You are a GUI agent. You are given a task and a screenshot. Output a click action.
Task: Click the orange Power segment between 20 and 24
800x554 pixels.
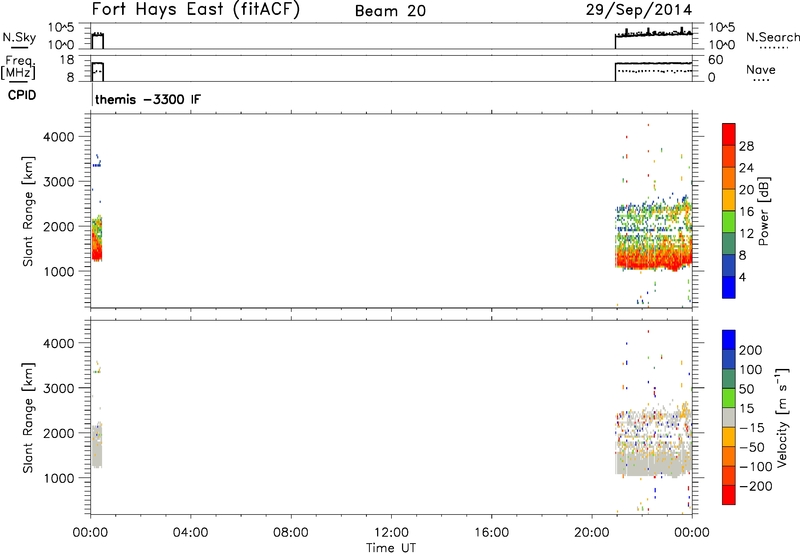tap(729, 178)
